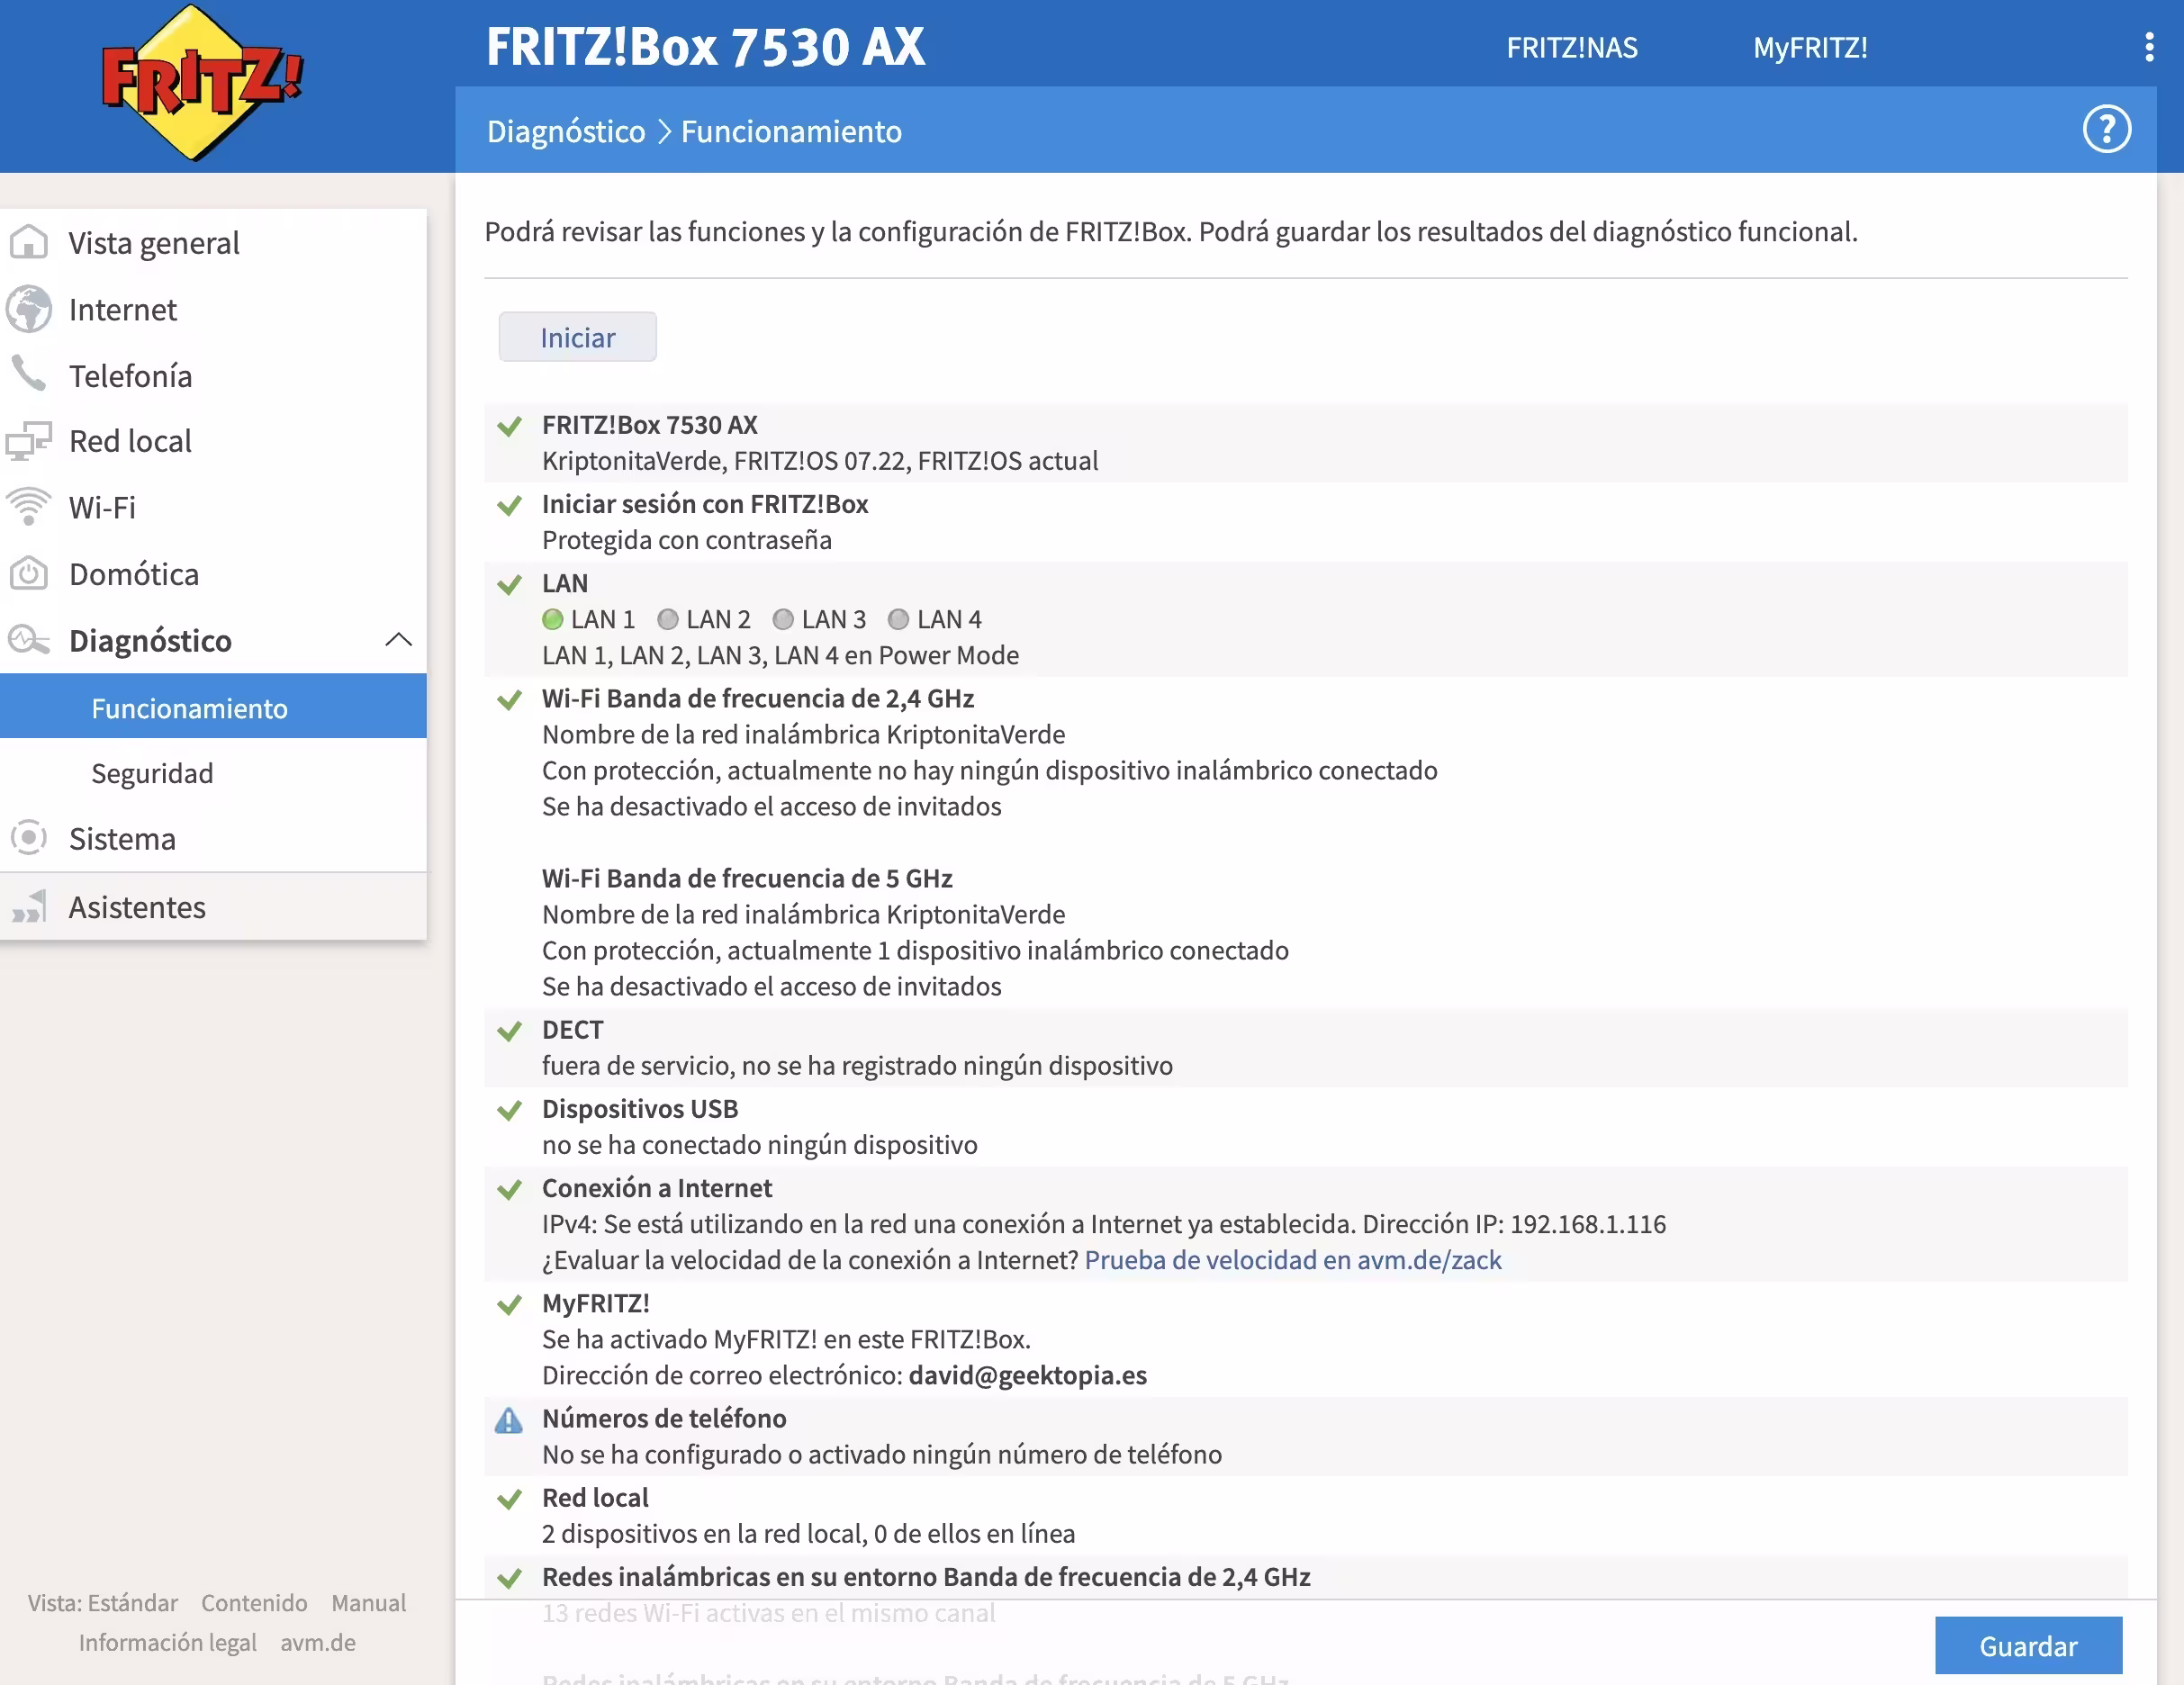Viewport: 2184px width, 1685px height.
Task: Open the help question mark icon
Action: tap(2106, 130)
